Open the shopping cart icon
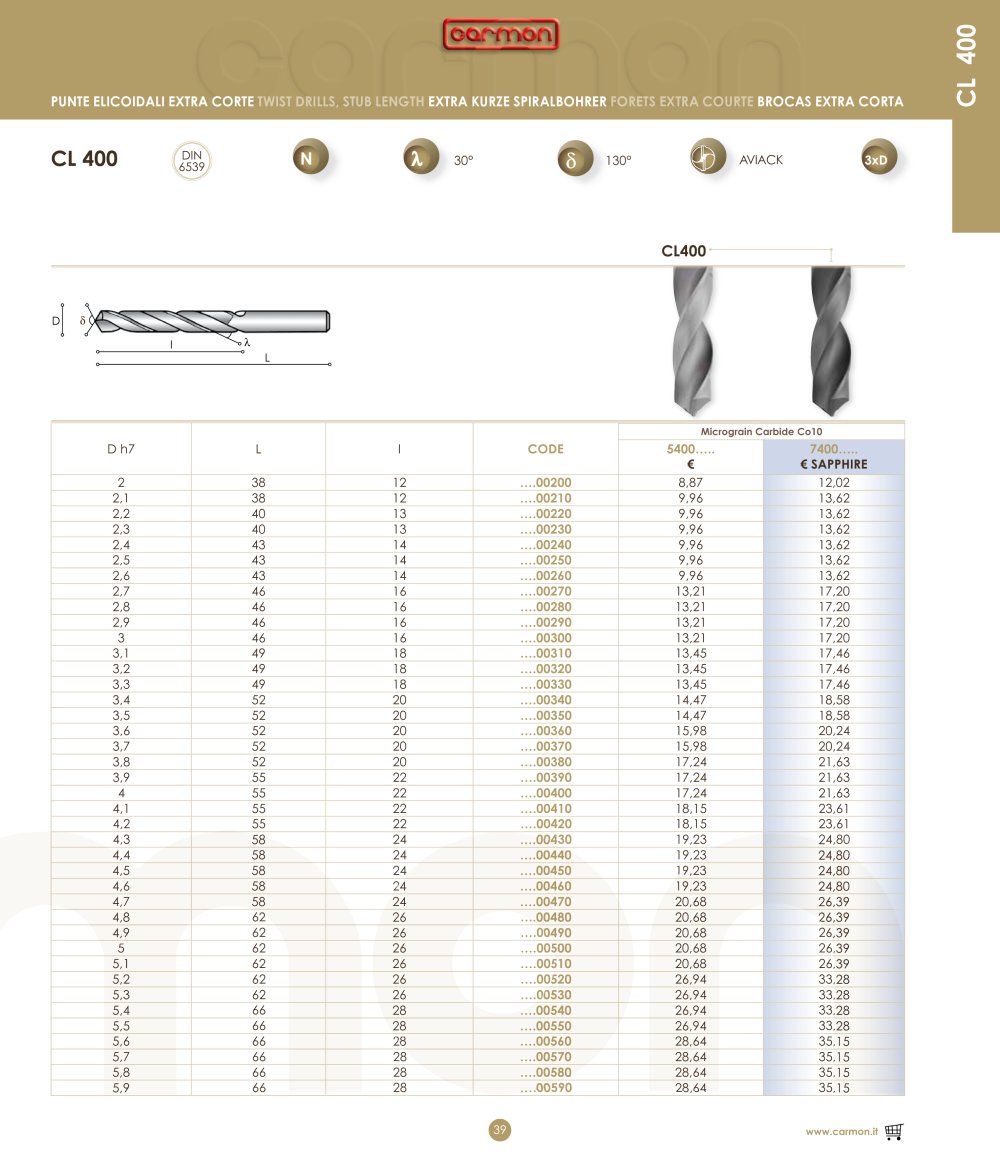Image resolution: width=1000 pixels, height=1160 pixels. [x=893, y=1131]
